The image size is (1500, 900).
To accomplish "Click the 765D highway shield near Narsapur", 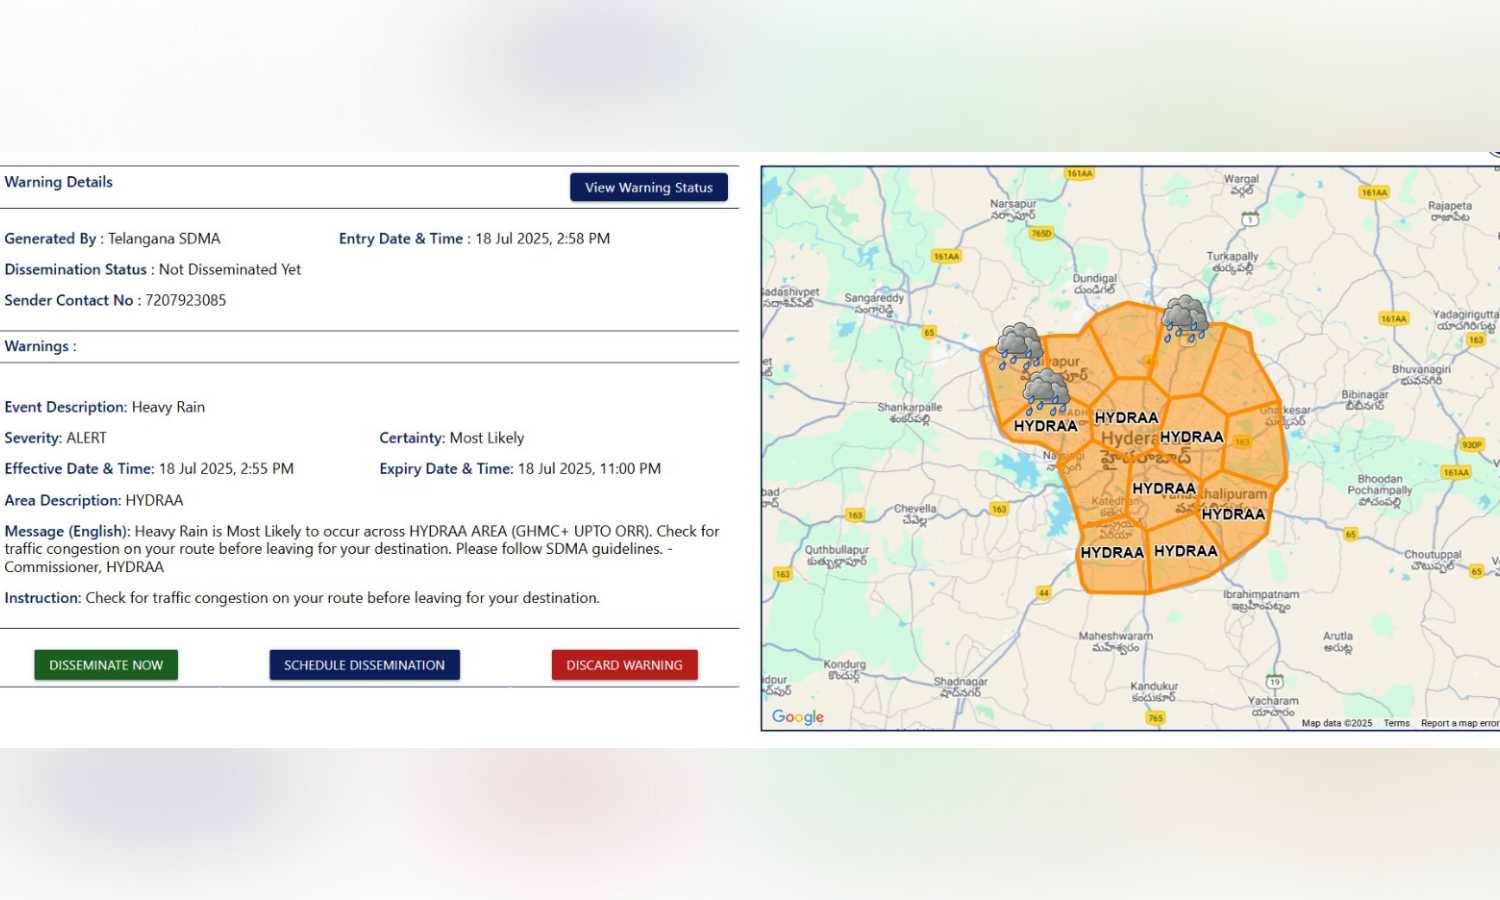I will pyautogui.click(x=1041, y=234).
